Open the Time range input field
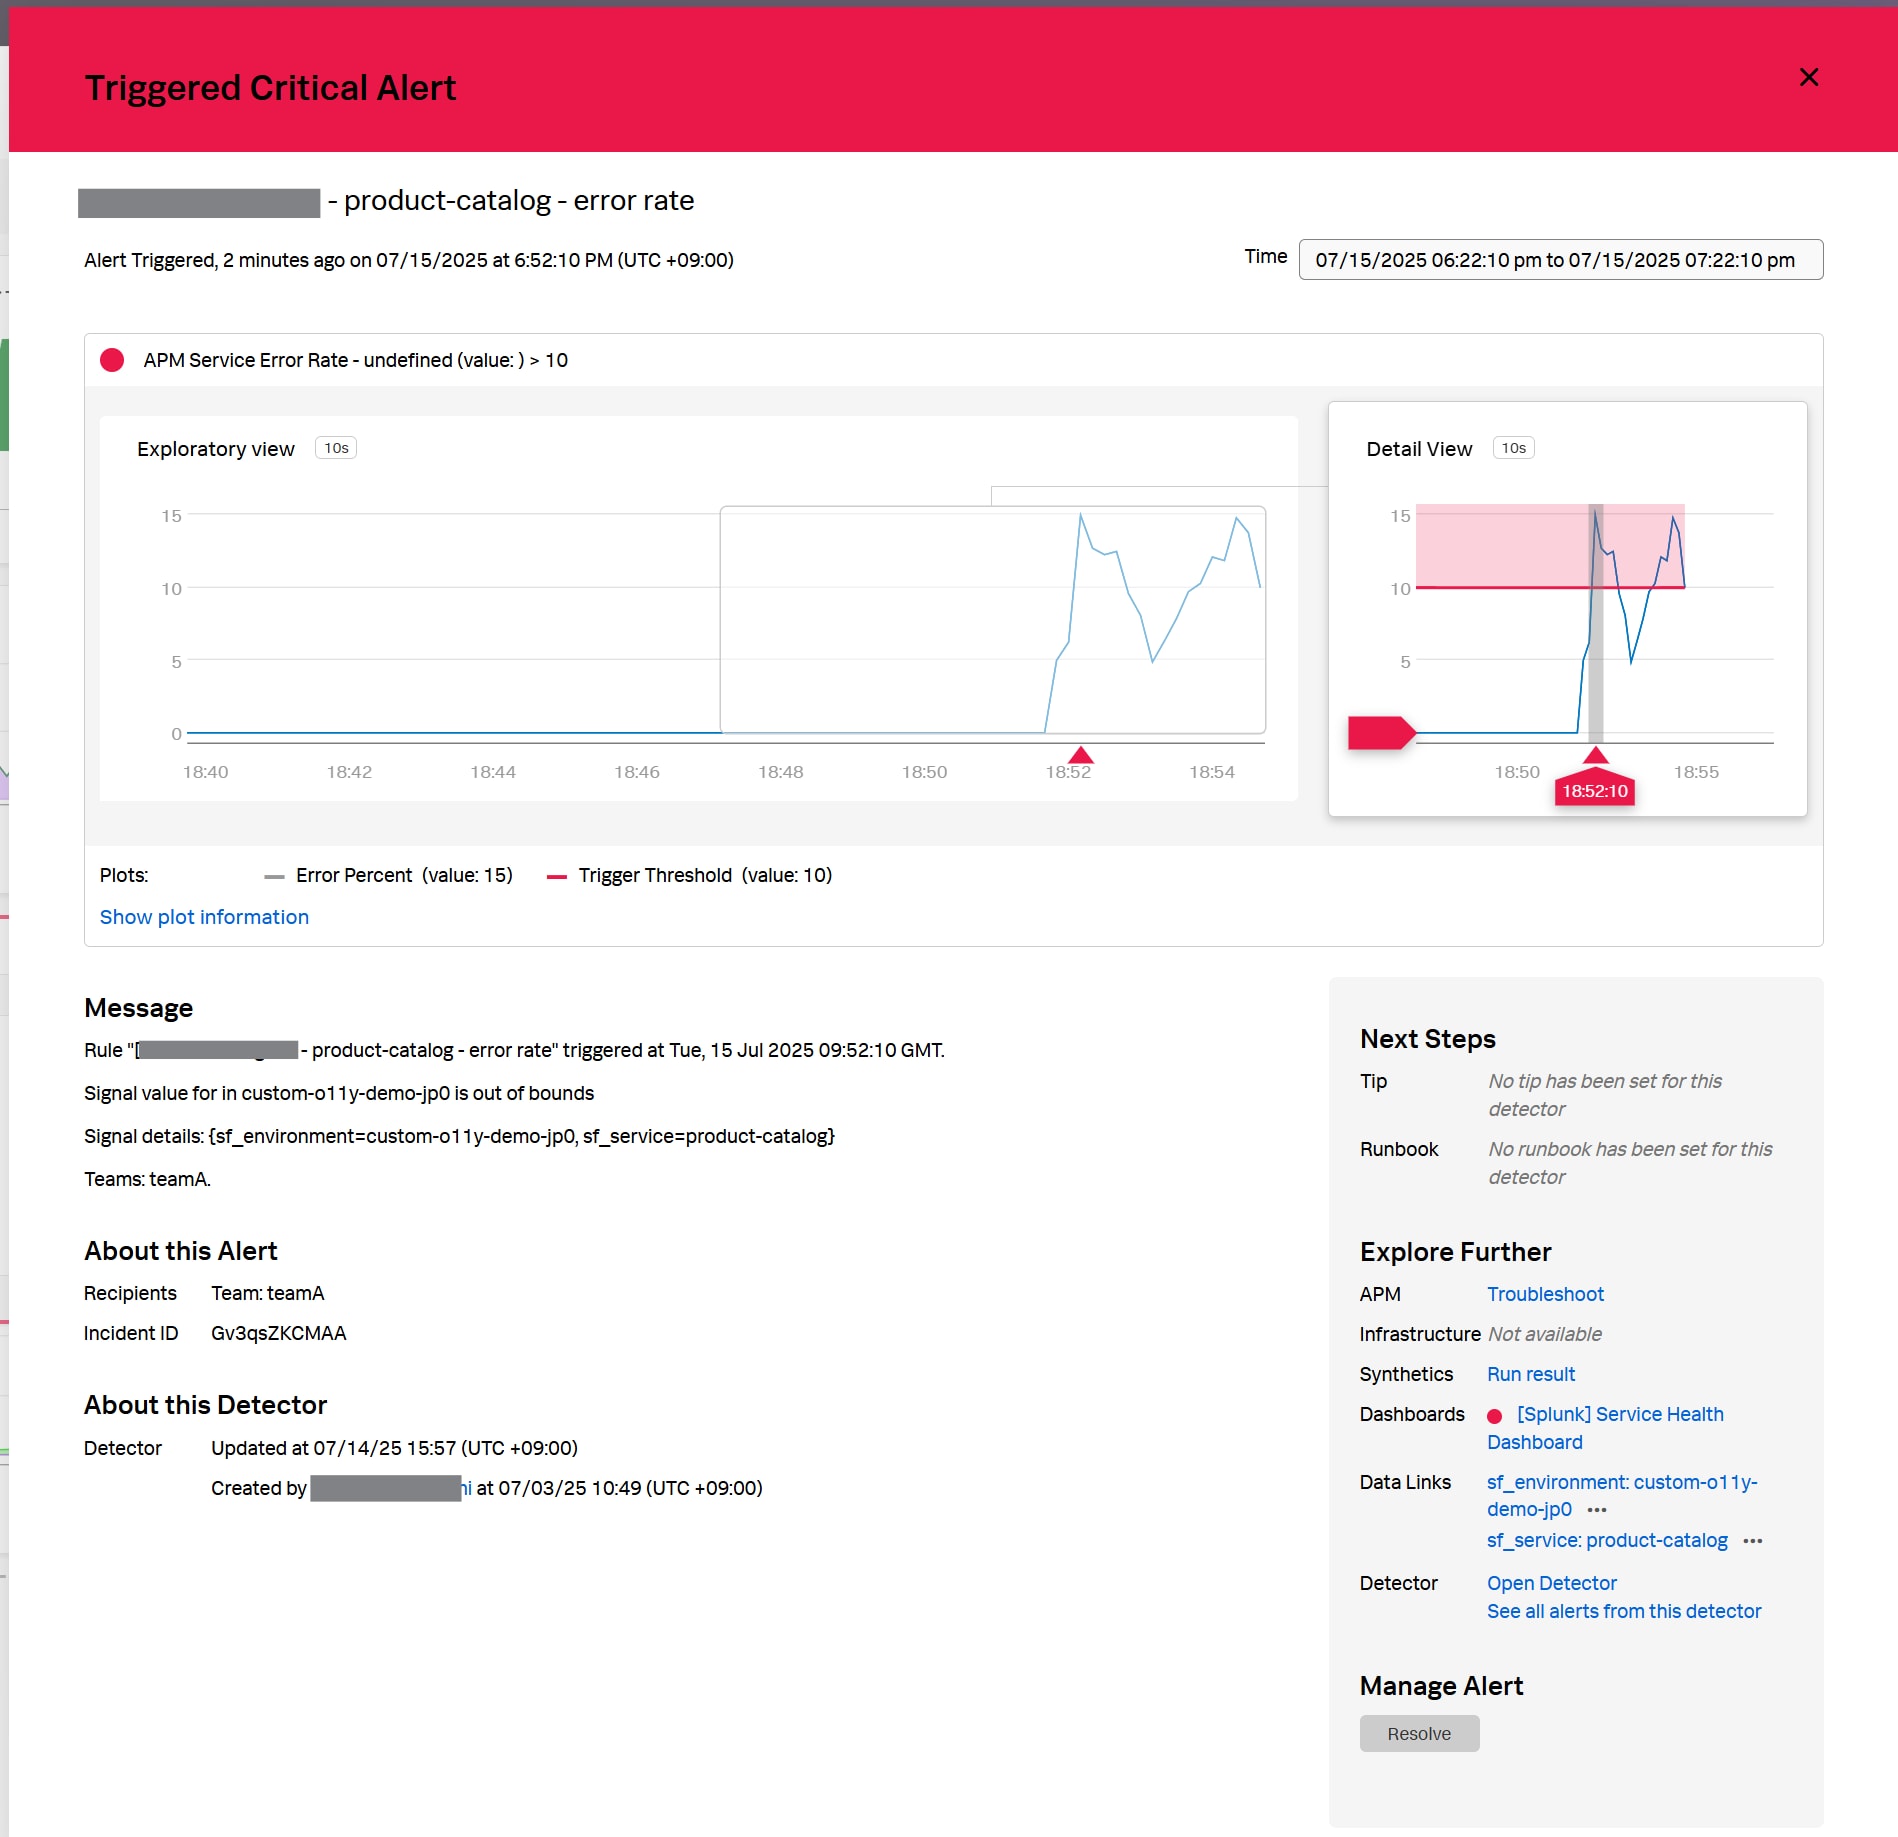The image size is (1898, 1837). (1560, 260)
